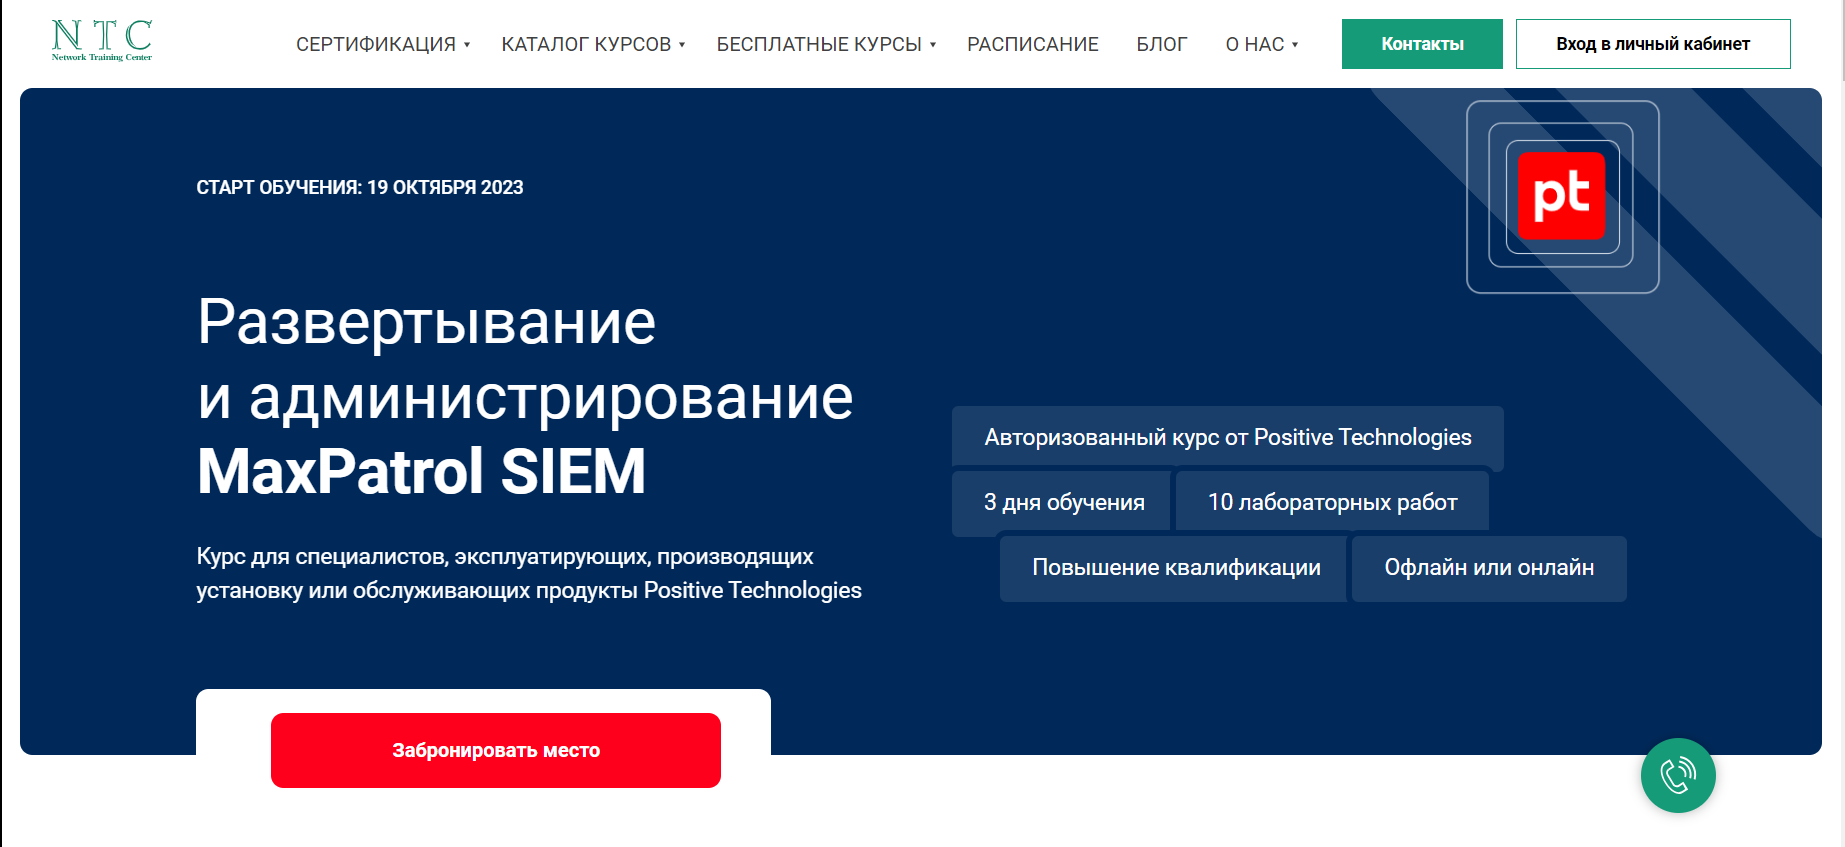Expand the БЕСПЛАТНЫЕ КУРСЫ dropdown arrow
Screen dimensions: 1845x847
933,45
